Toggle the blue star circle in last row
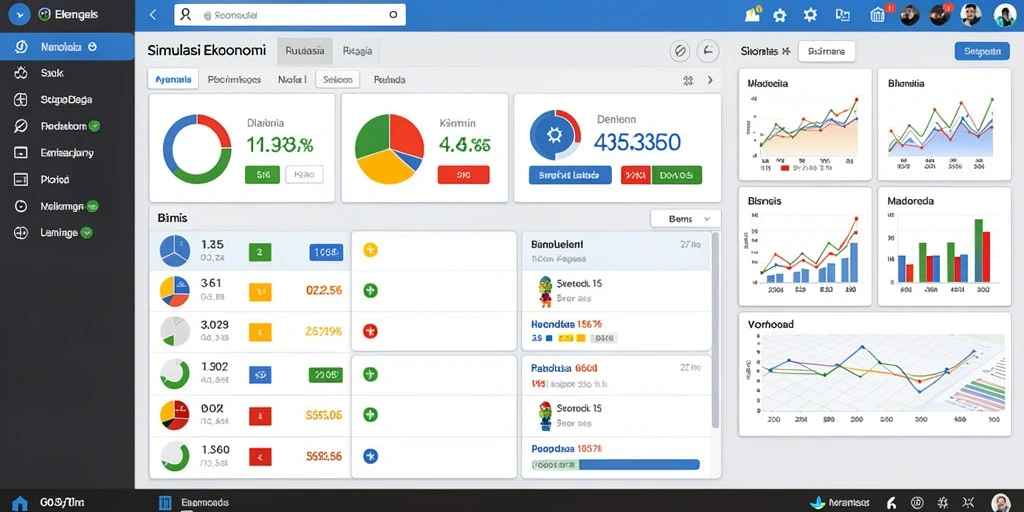The width and height of the screenshot is (1024, 512). point(370,456)
